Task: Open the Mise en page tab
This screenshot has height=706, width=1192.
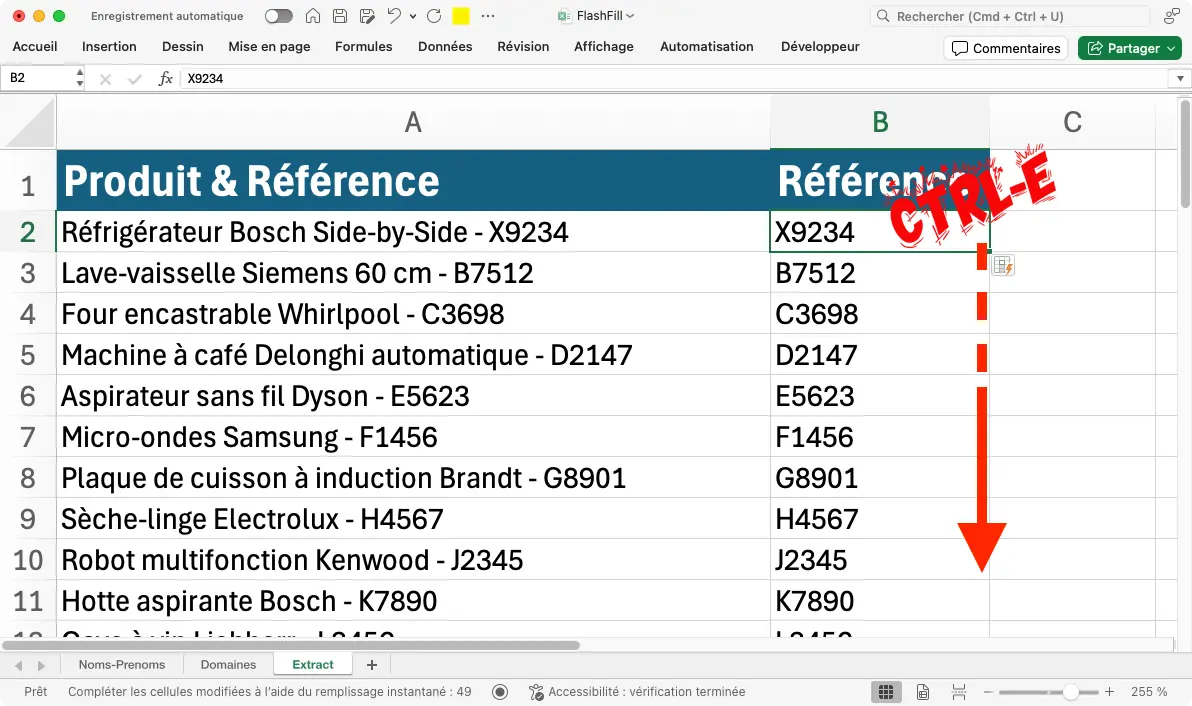Action: [x=269, y=46]
